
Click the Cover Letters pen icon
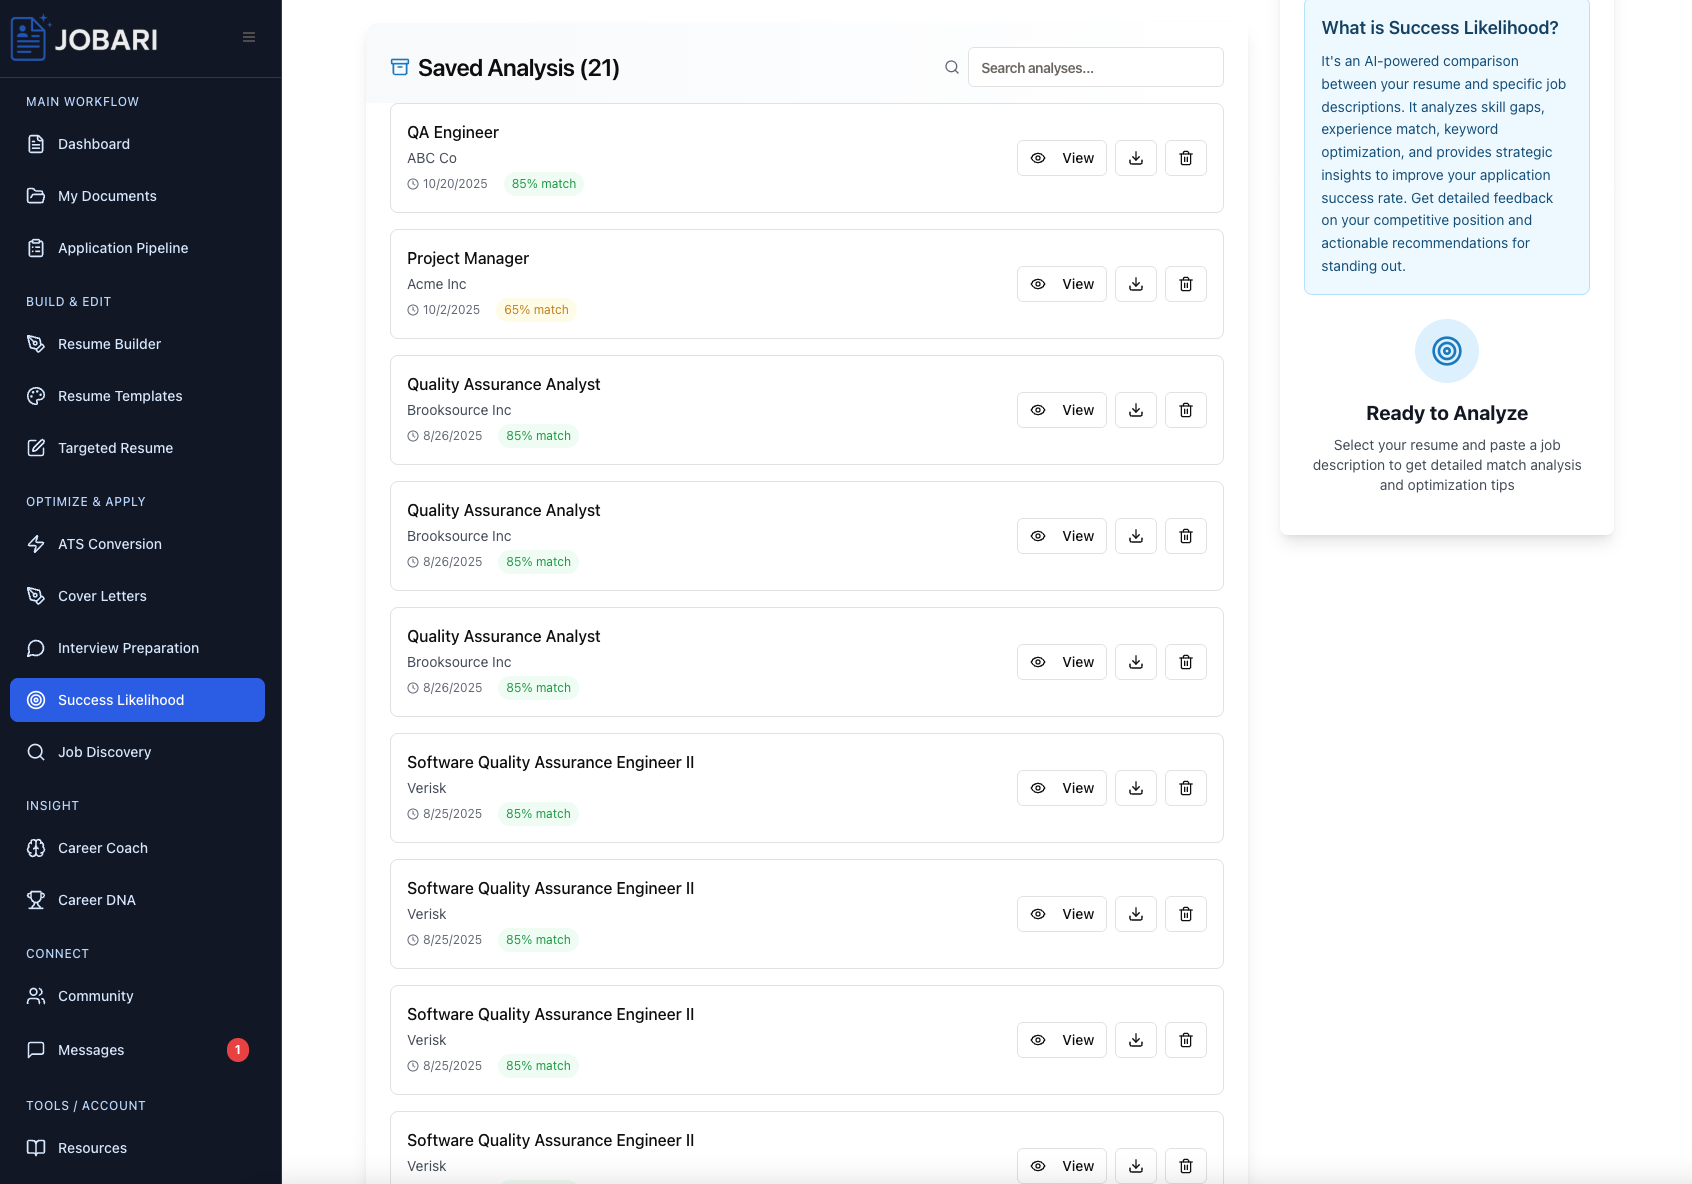tap(35, 595)
